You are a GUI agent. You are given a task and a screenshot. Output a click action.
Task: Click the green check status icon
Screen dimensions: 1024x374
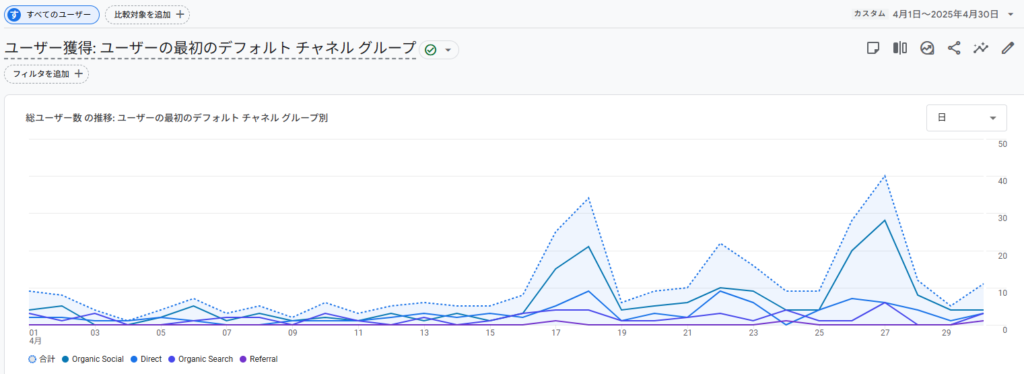430,50
